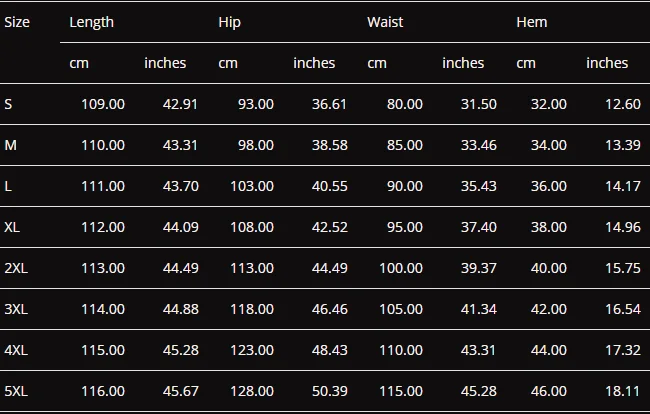650x414 pixels.
Task: Click the 5XL size row label
Action: click(16, 391)
